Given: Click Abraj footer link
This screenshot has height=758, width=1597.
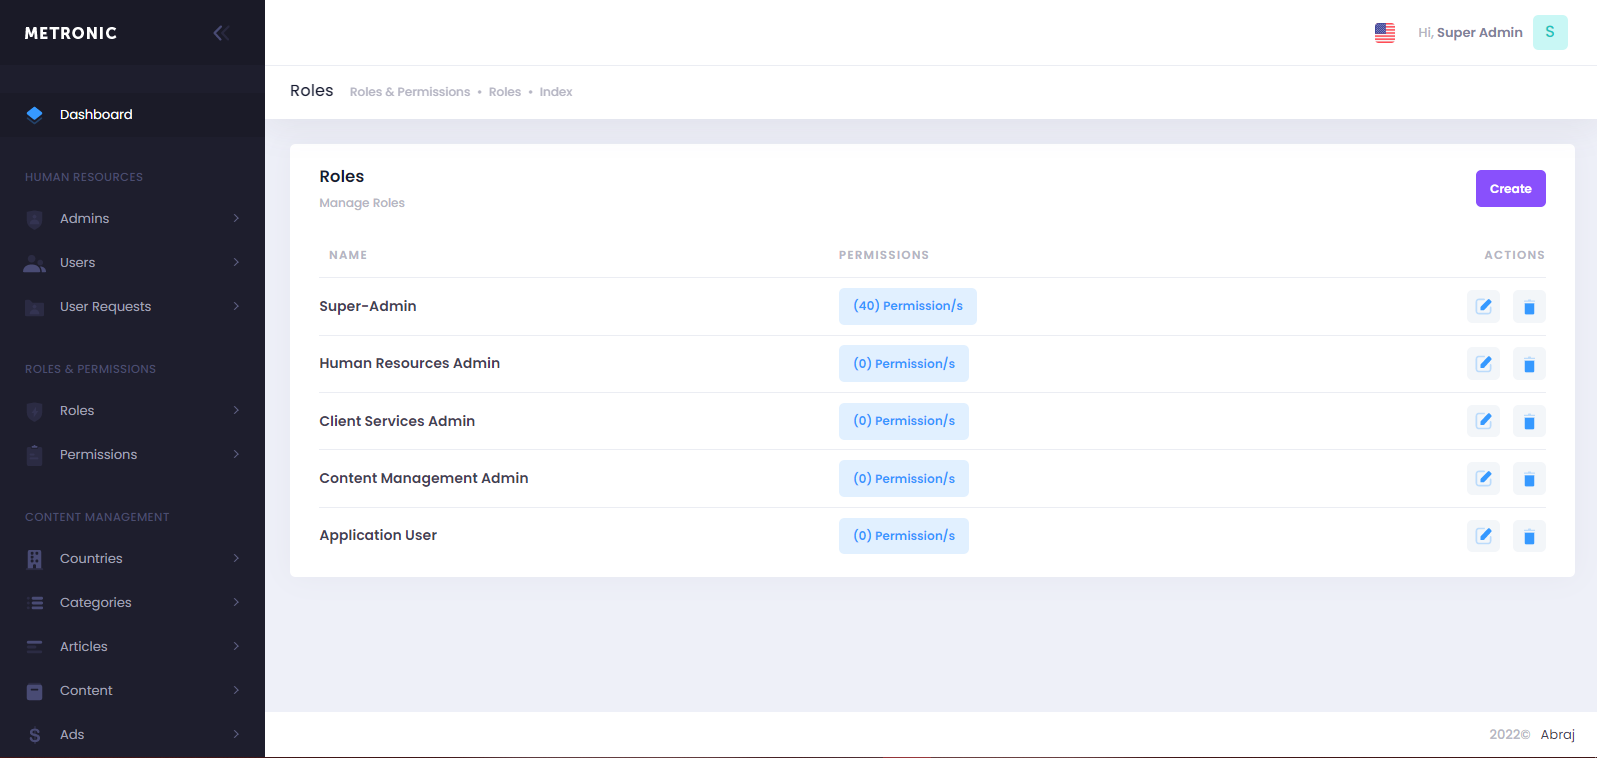Looking at the screenshot, I should click(1557, 734).
